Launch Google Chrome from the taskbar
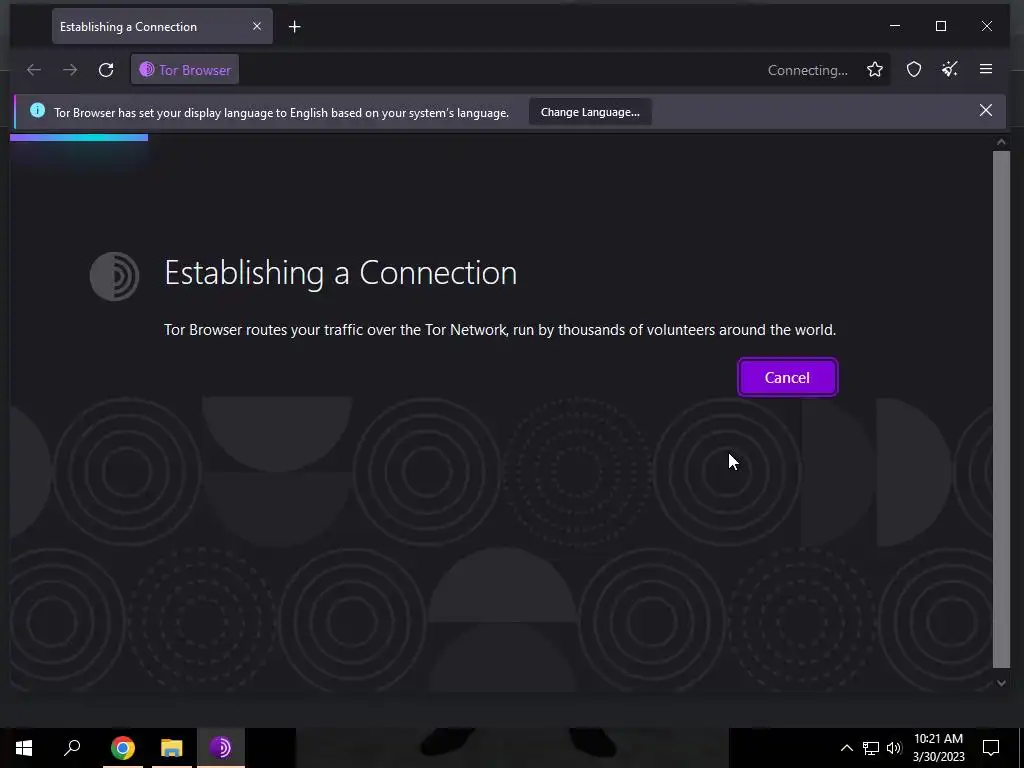Screen dimensions: 1024x768 (123, 748)
